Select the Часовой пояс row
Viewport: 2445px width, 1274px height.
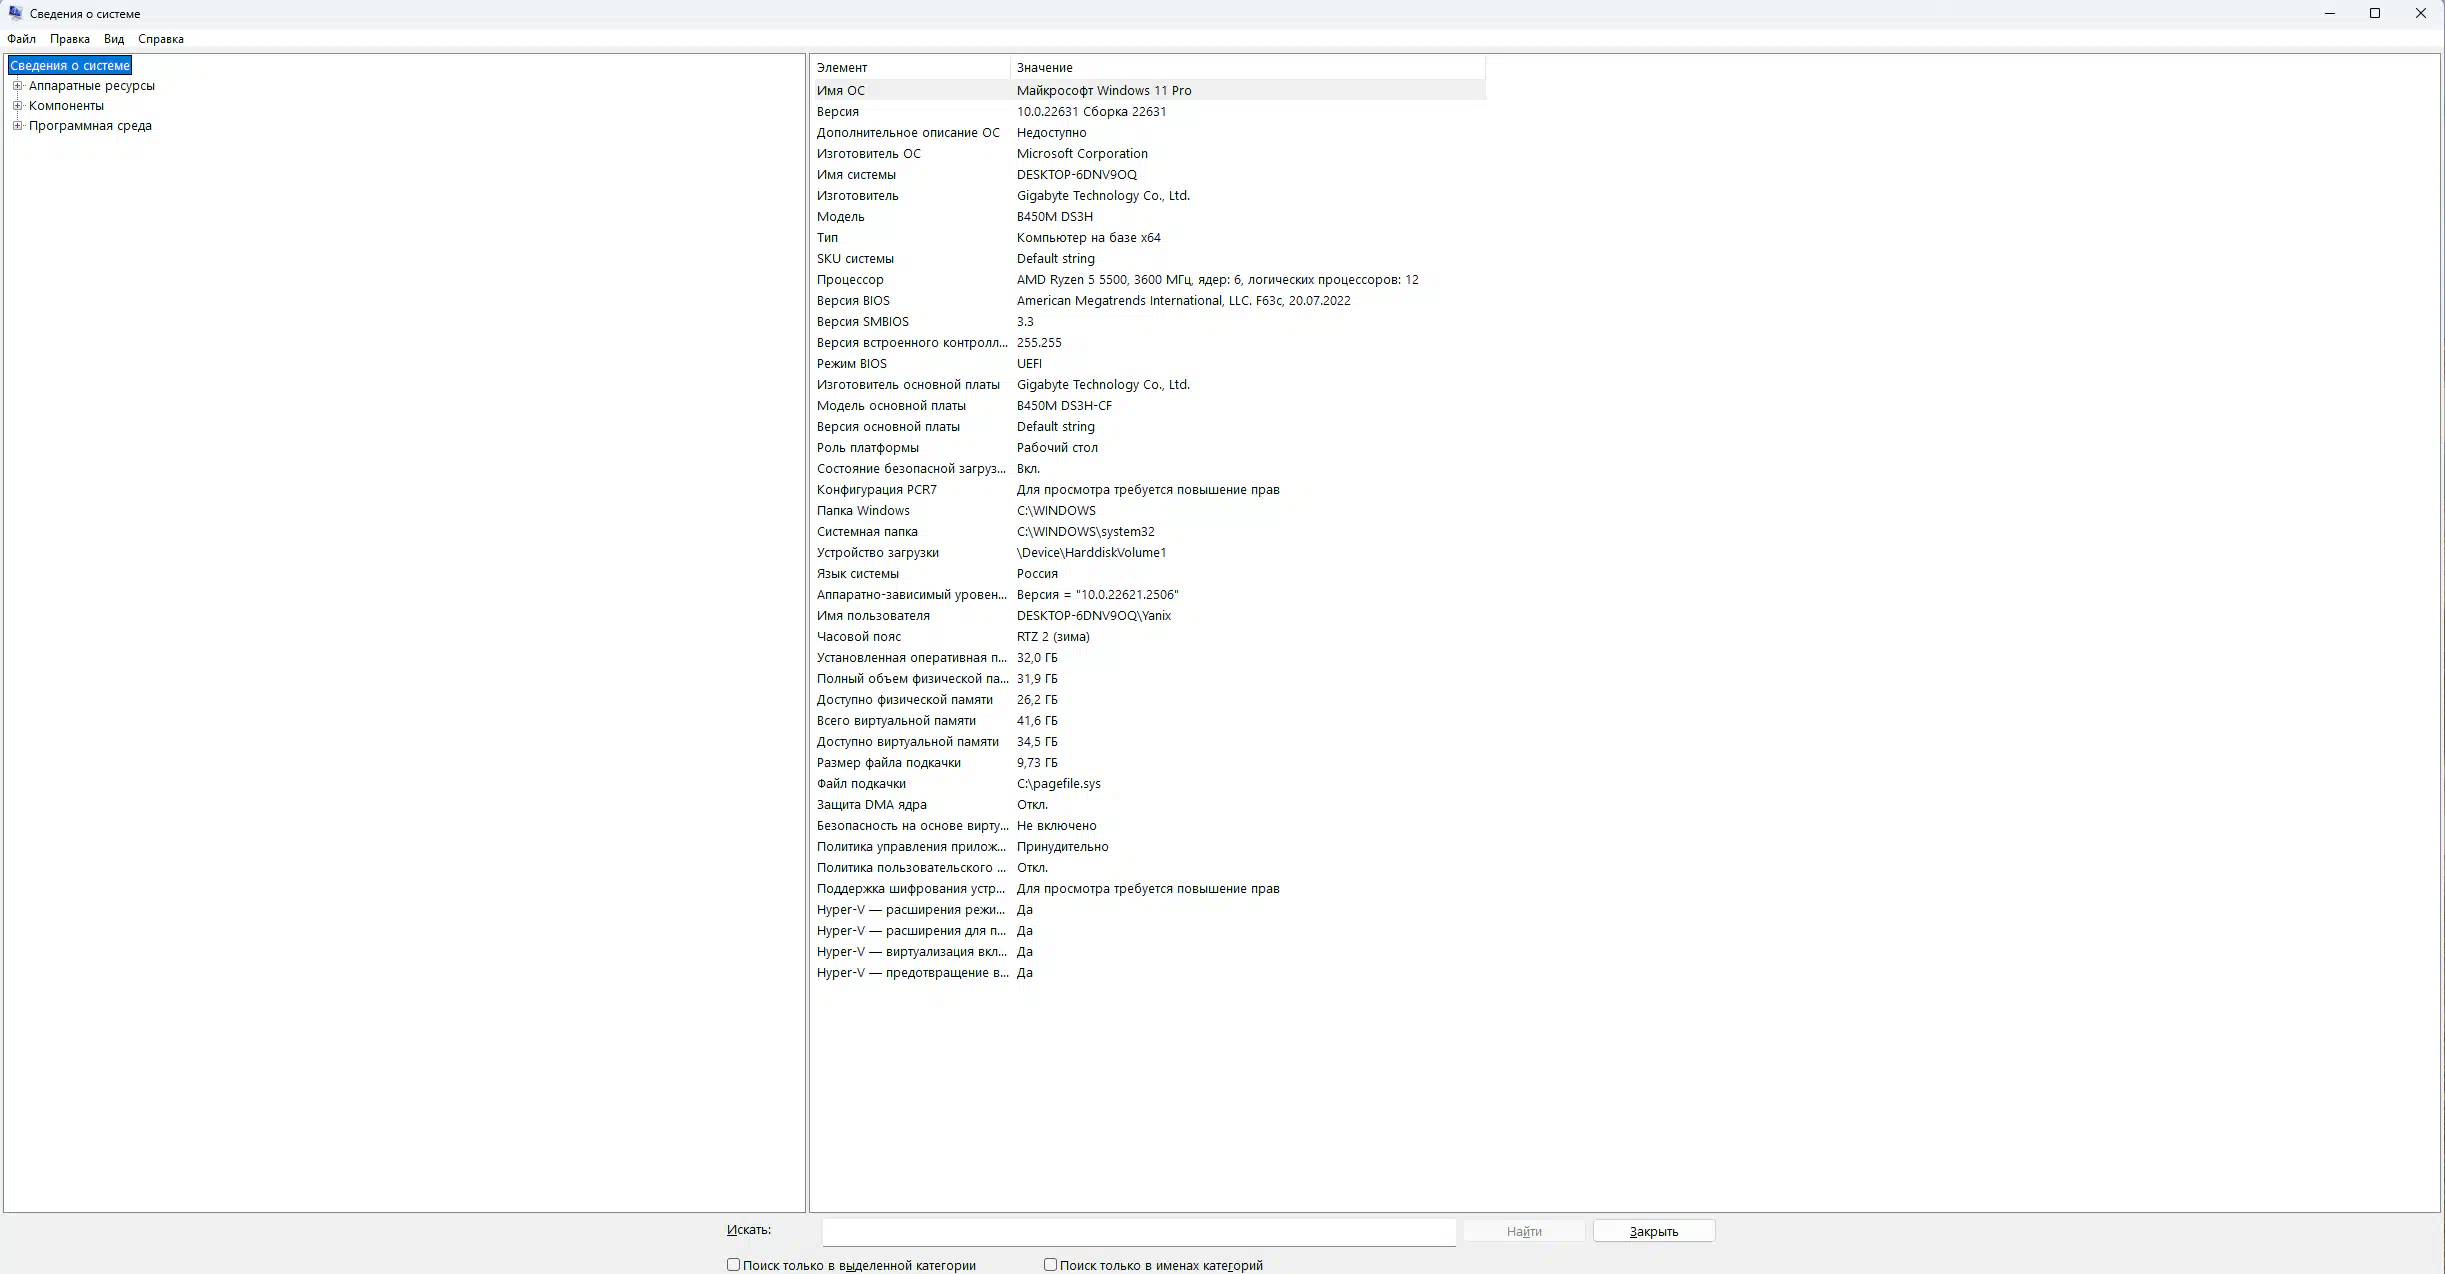1148,636
